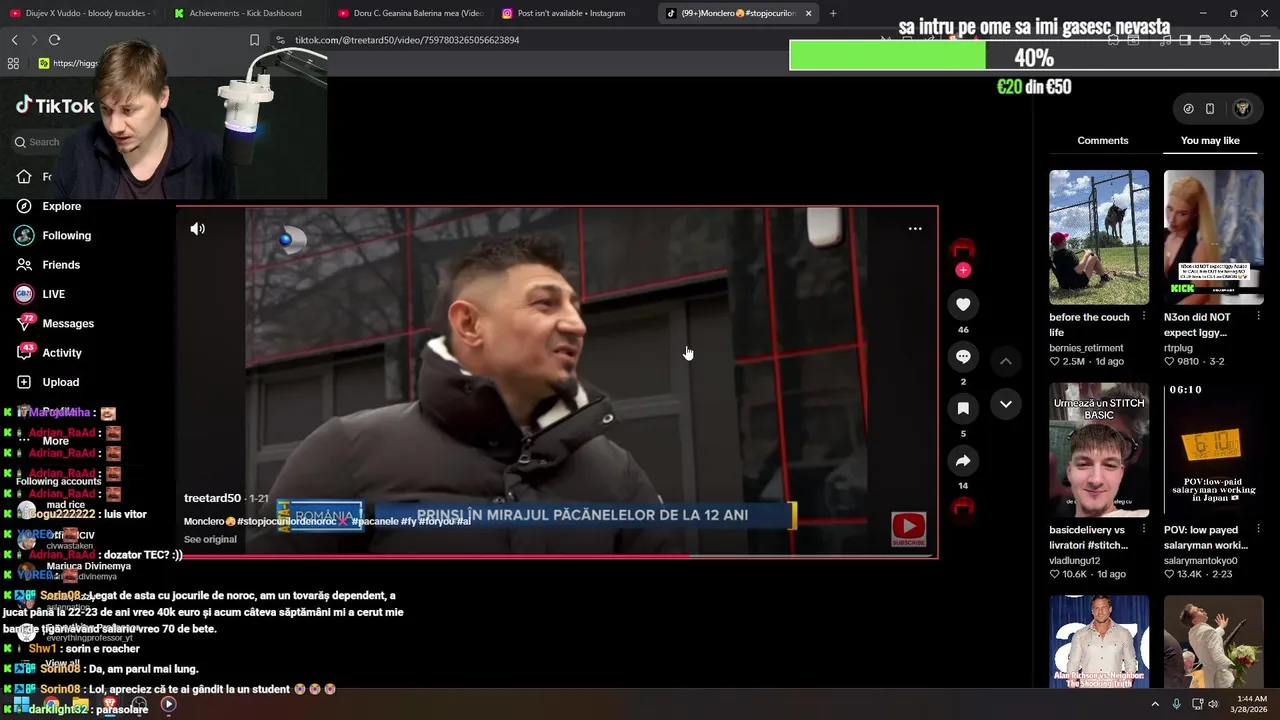Switch to the Comments tab
The width and height of the screenshot is (1280, 720).
pos(1103,141)
